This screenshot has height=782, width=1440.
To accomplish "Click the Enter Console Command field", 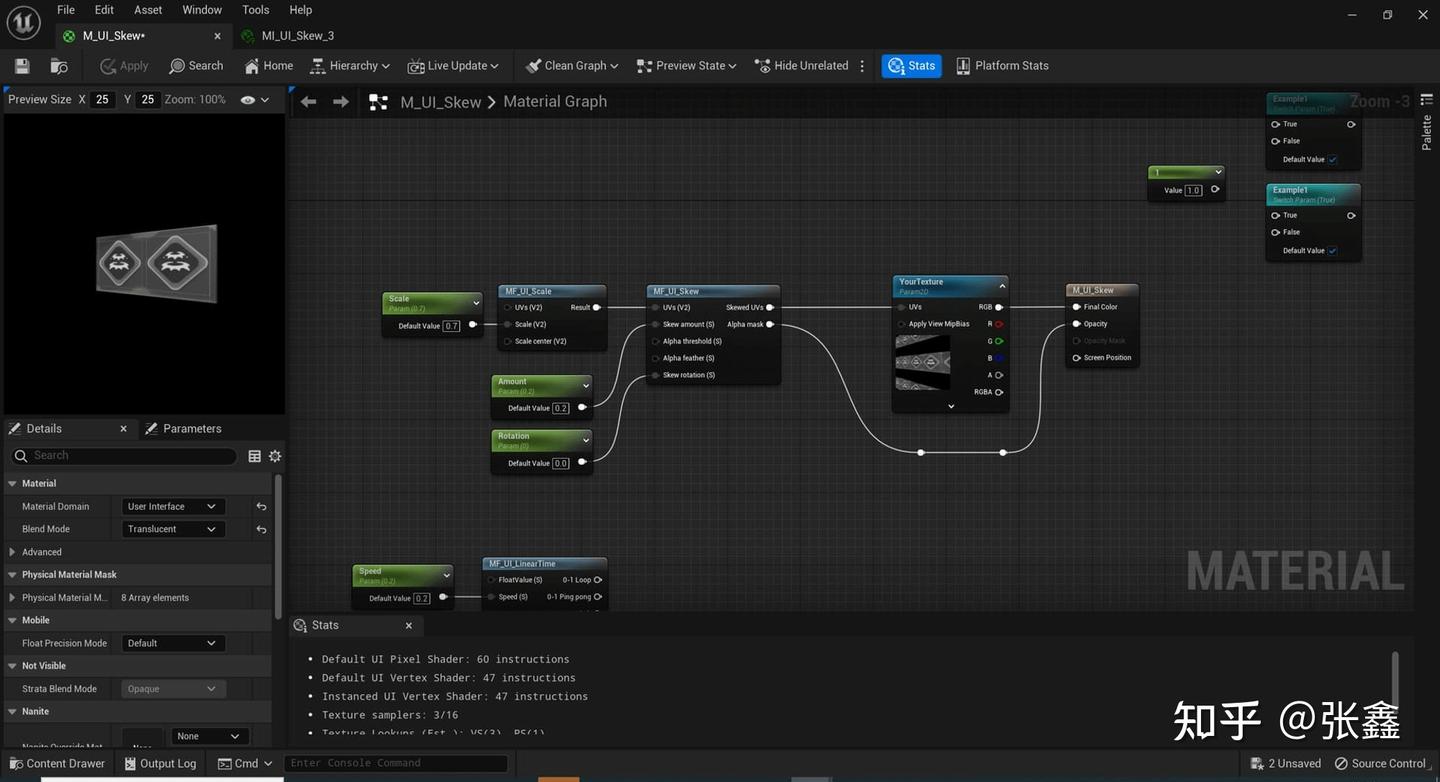I will click(x=395, y=763).
